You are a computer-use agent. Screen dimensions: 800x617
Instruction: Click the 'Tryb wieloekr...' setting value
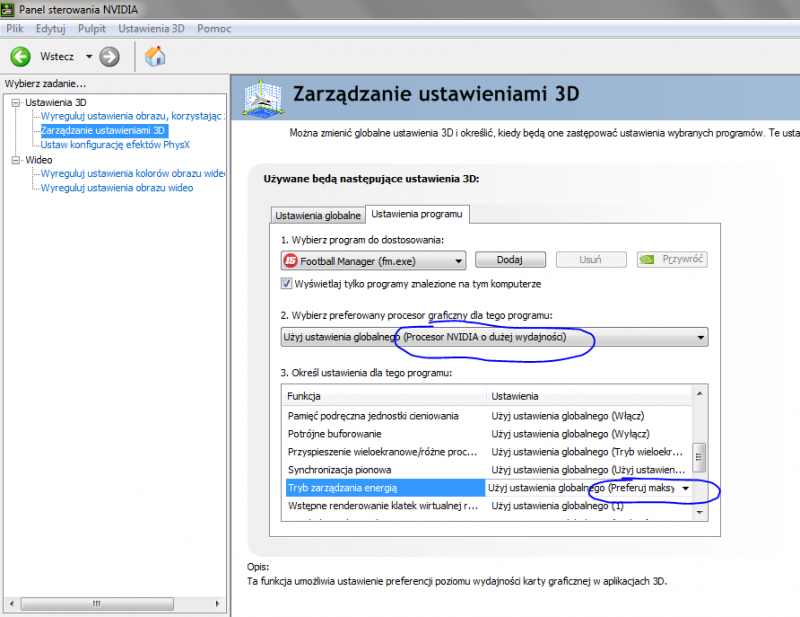click(x=587, y=452)
